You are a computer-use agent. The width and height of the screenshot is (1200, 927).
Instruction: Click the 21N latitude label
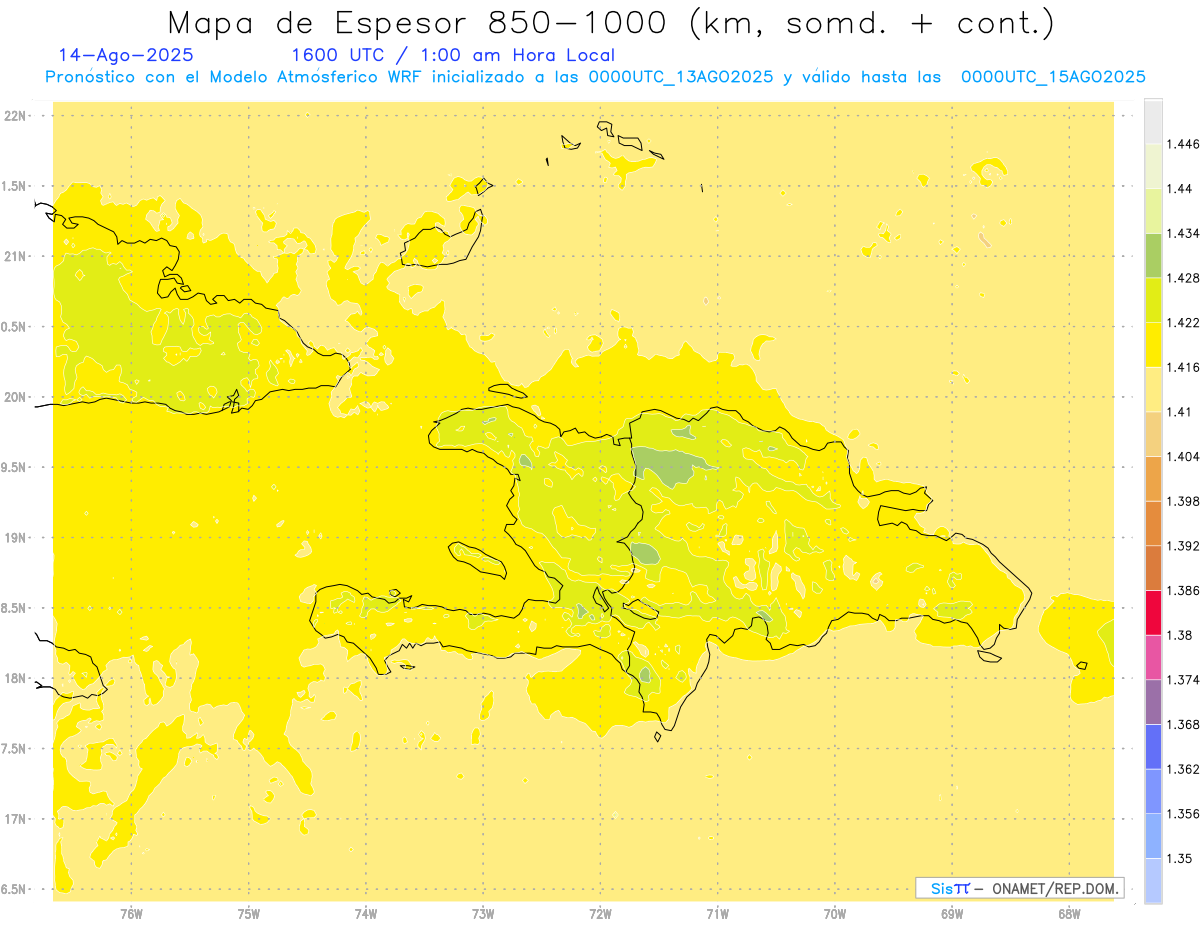click(17, 257)
